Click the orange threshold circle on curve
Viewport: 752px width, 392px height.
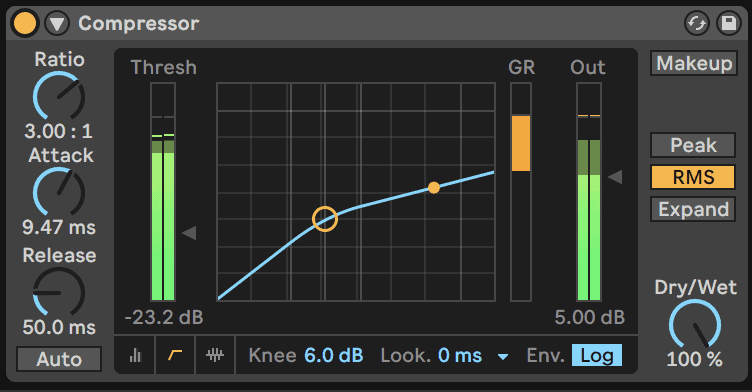tap(325, 219)
